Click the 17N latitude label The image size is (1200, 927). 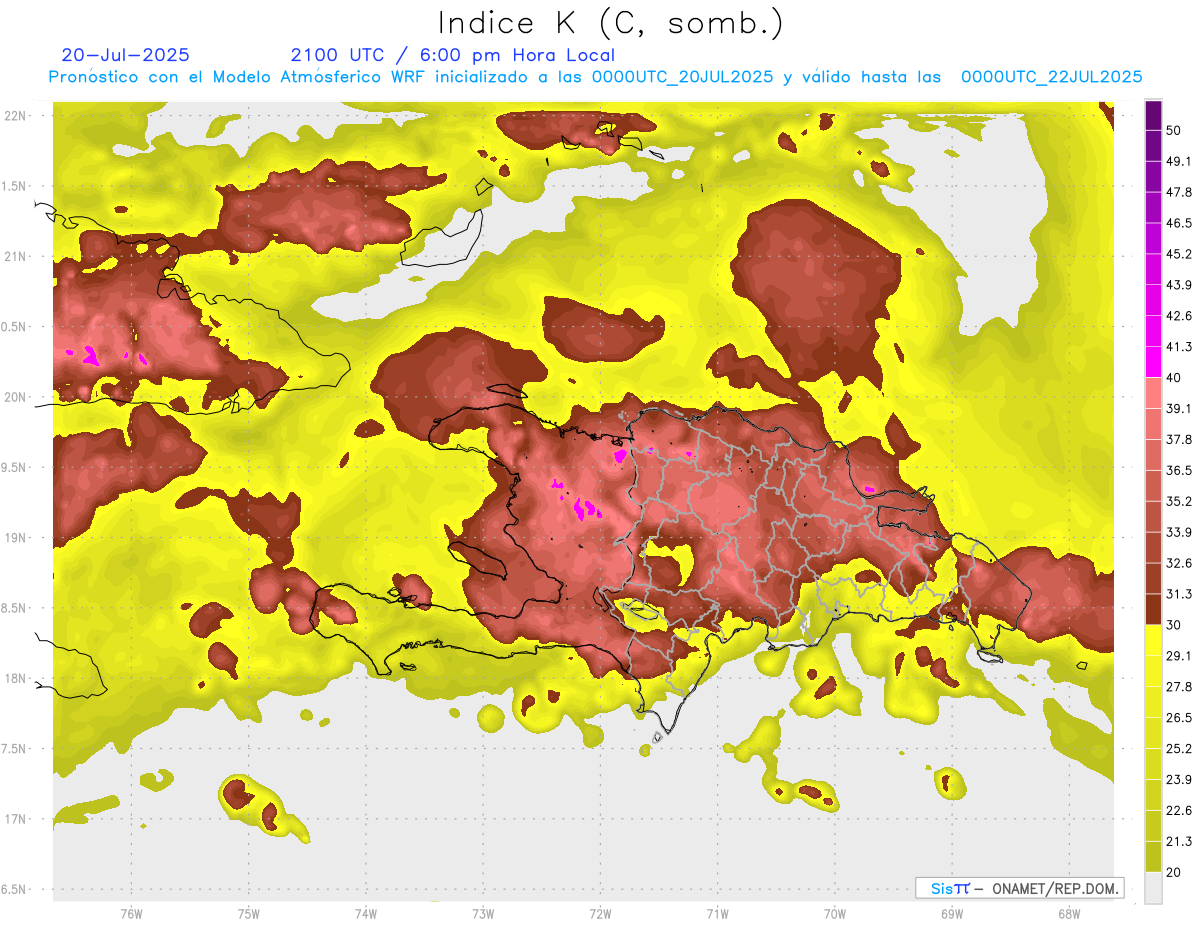15,819
